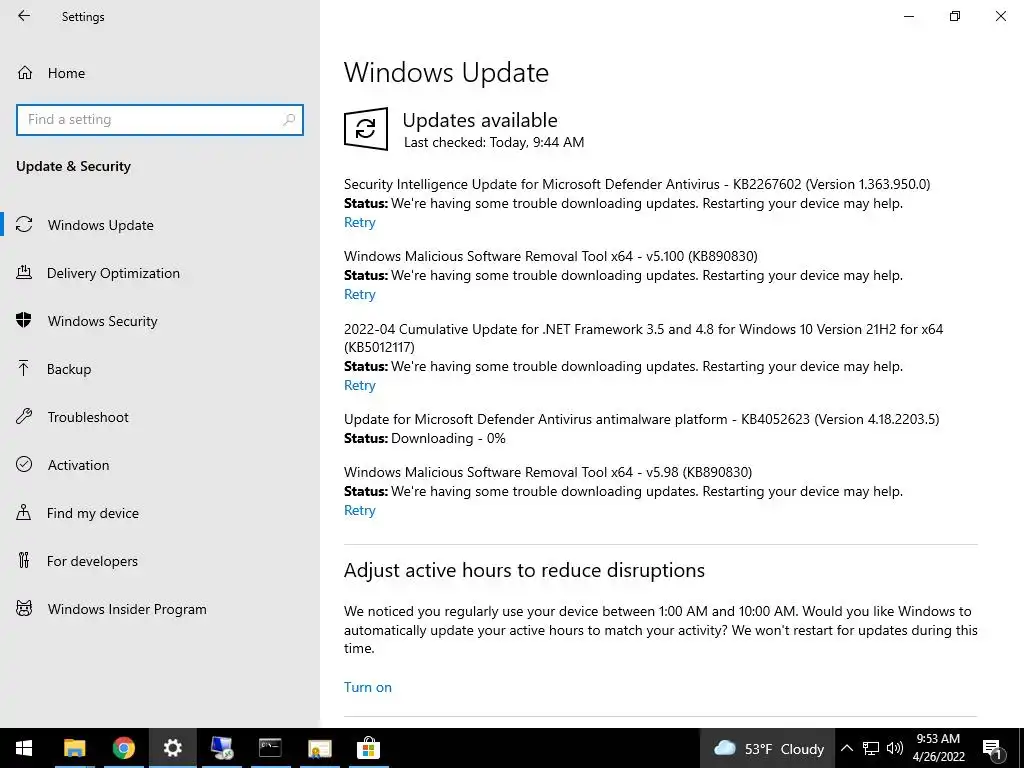The image size is (1024, 768).
Task: Click the KB4052623 Defender platform update title
Action: tap(641, 419)
